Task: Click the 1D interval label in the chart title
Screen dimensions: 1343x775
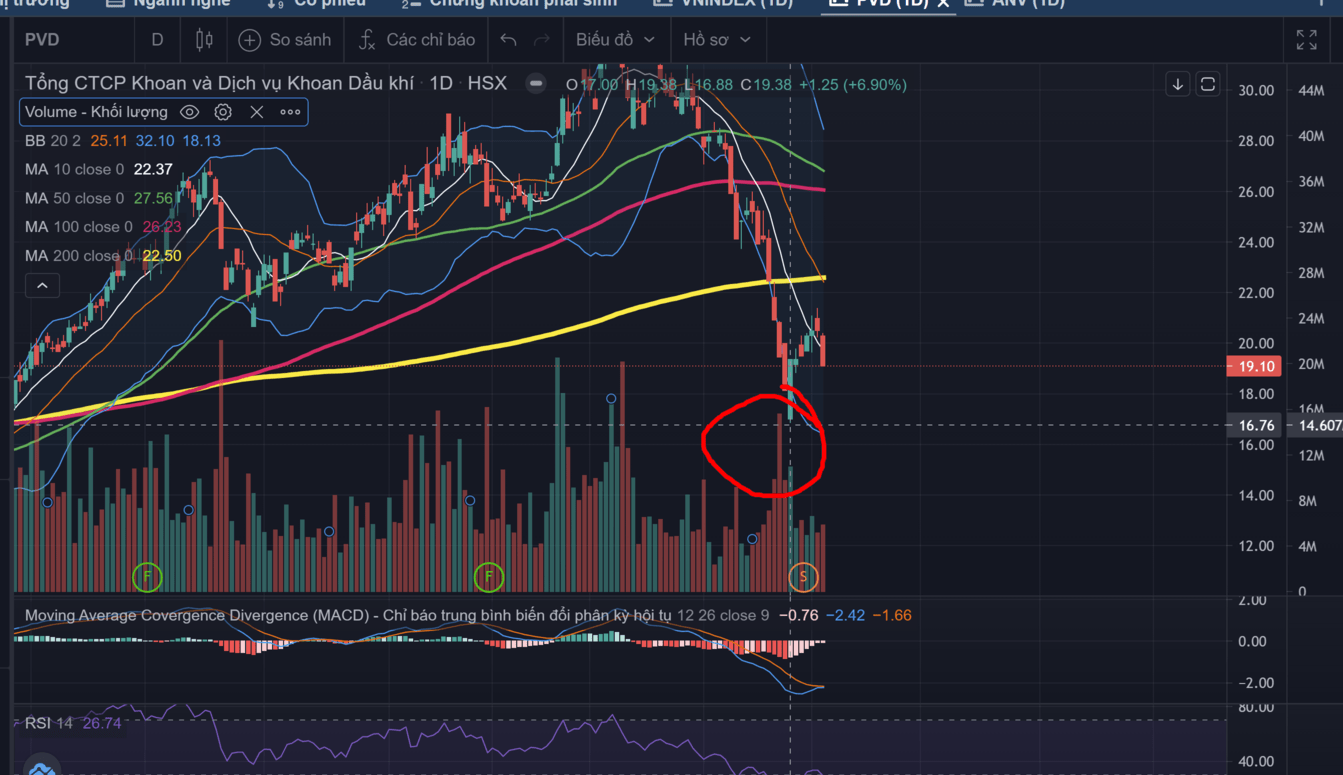Action: coord(441,84)
